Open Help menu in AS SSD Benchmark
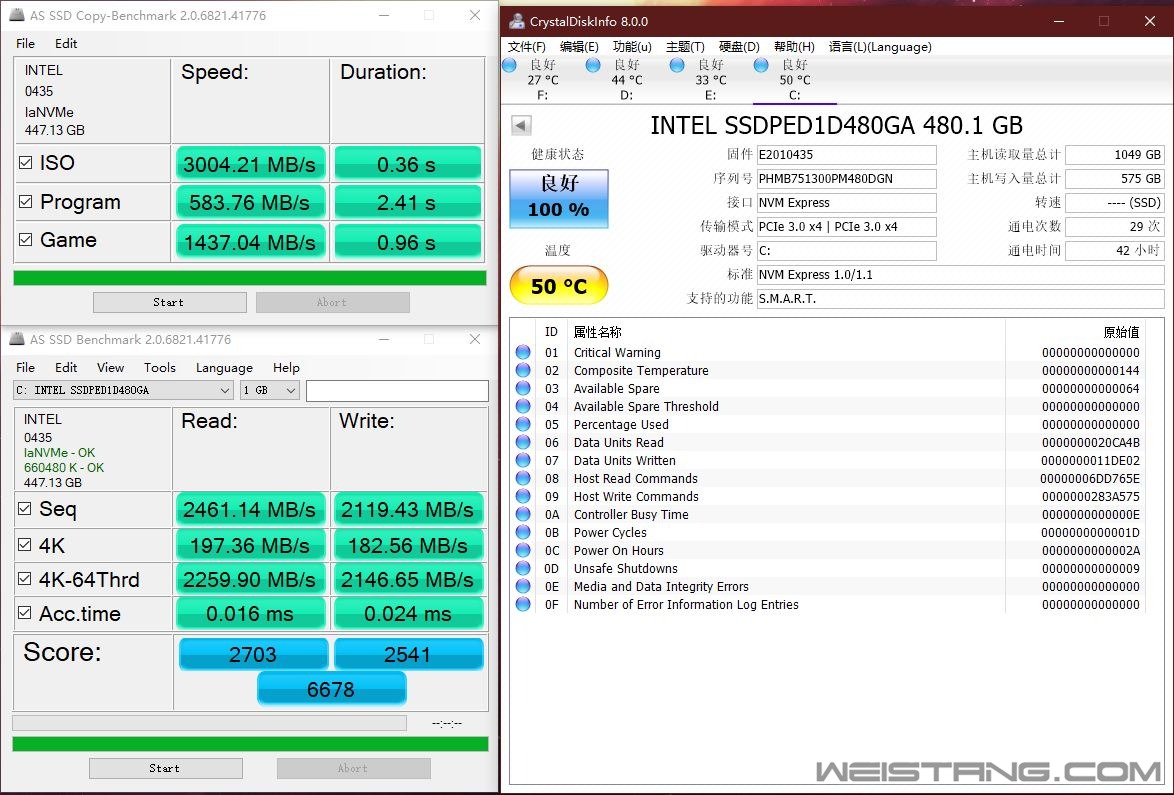Image resolution: width=1174 pixels, height=795 pixels. pos(286,368)
